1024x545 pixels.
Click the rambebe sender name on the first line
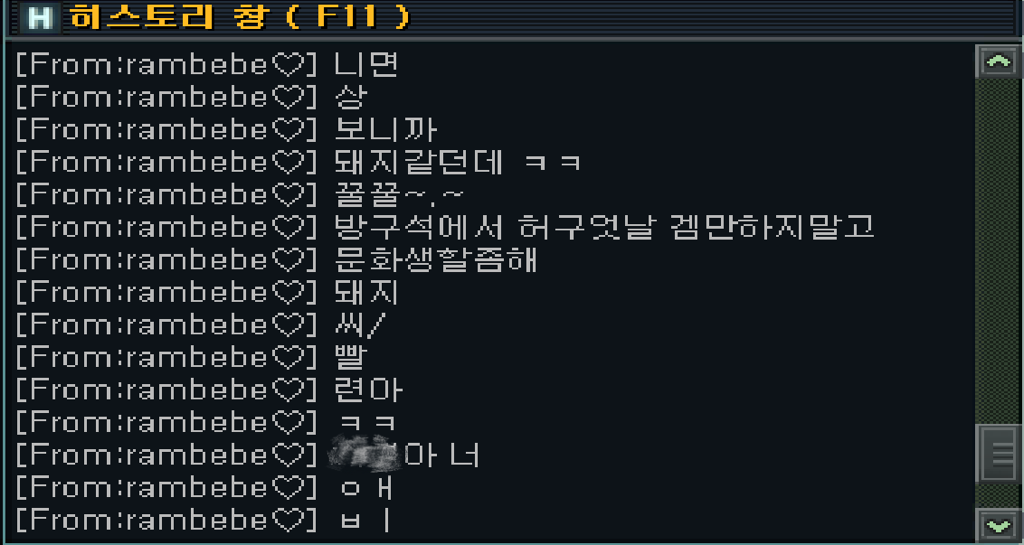click(197, 65)
